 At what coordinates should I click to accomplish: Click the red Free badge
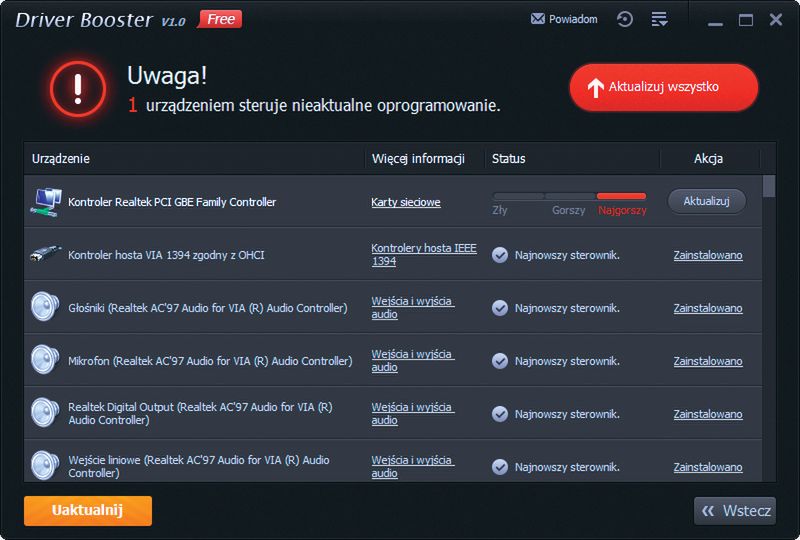[220, 19]
